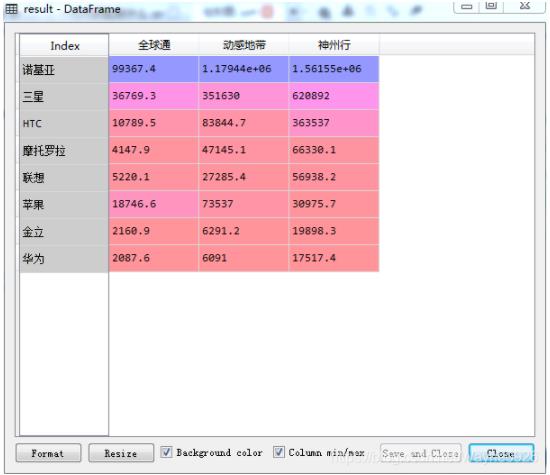The image size is (550, 475).
Task: Select cell with value 351630
Action: click(244, 96)
